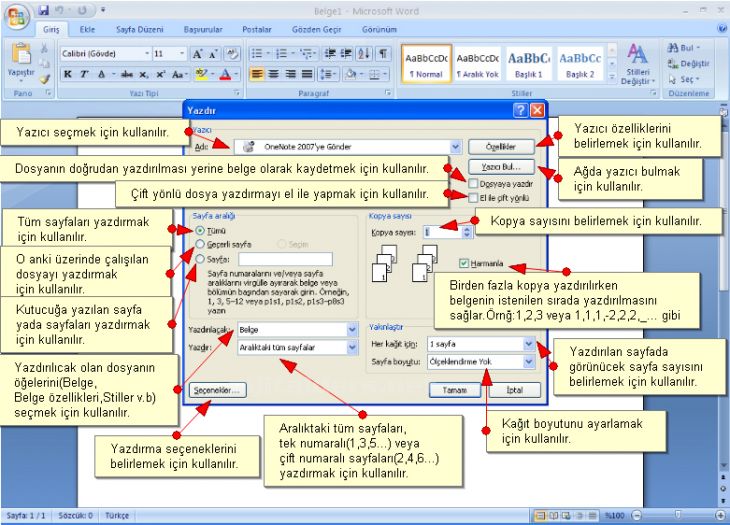Click the Seçenekler button
The height and width of the screenshot is (525, 730).
(x=217, y=390)
